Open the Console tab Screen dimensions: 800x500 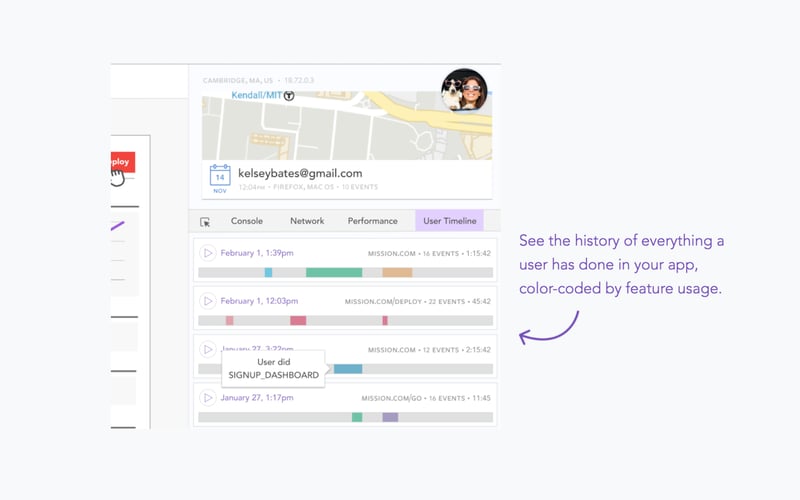tap(246, 221)
